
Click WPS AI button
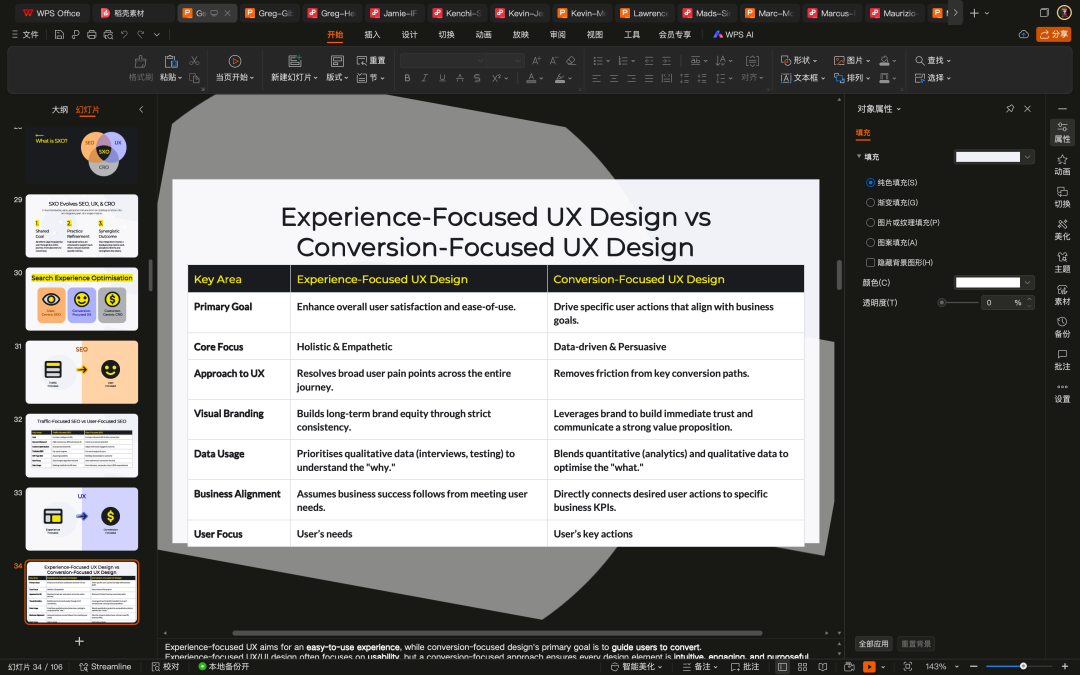[x=733, y=34]
